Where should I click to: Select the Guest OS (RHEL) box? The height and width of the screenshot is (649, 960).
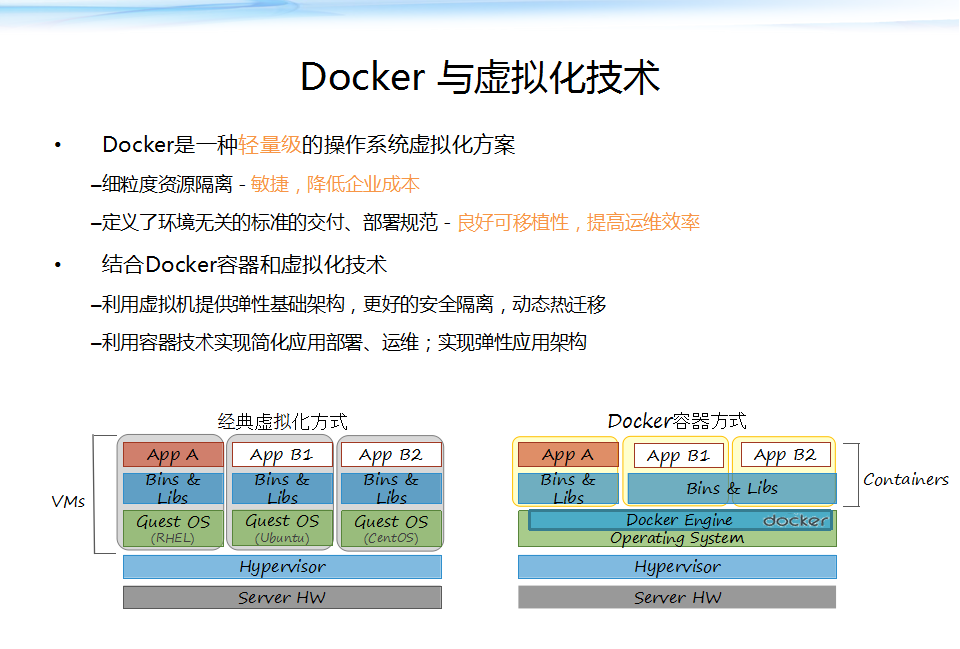coord(173,528)
